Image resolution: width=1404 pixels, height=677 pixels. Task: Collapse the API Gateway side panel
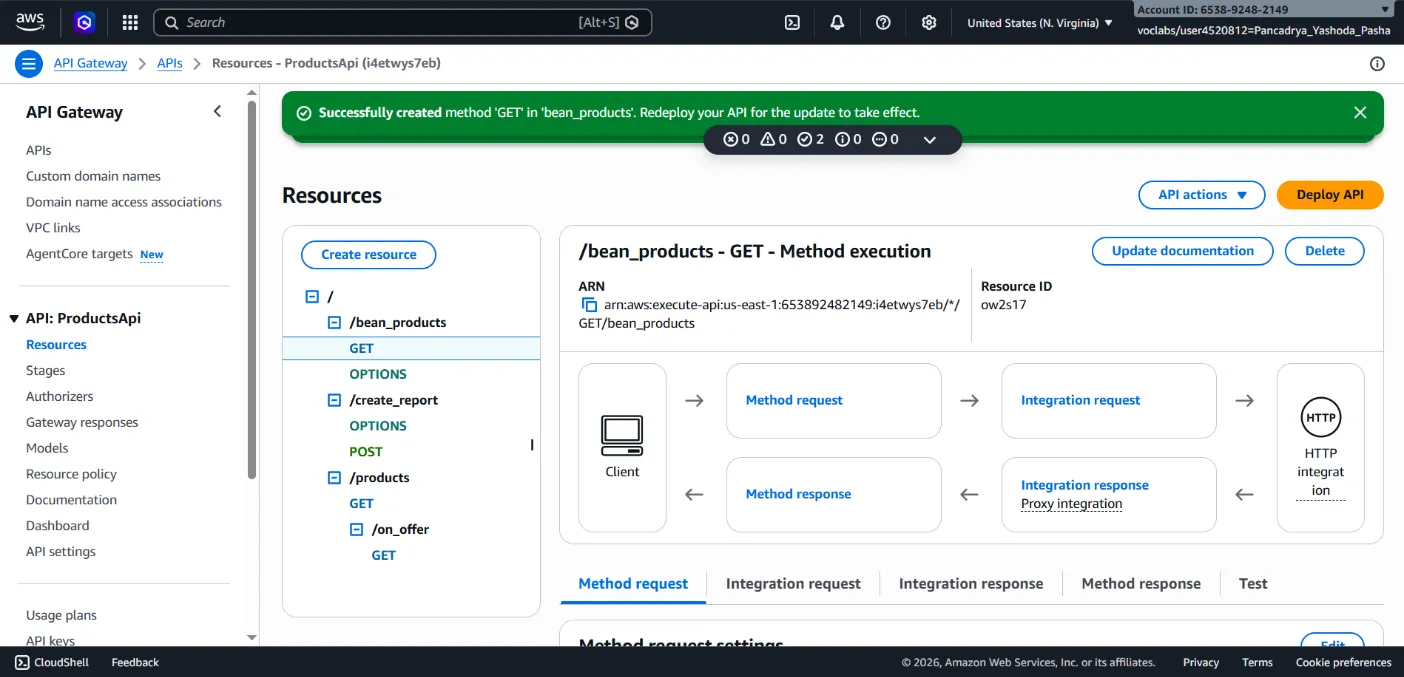pos(217,111)
